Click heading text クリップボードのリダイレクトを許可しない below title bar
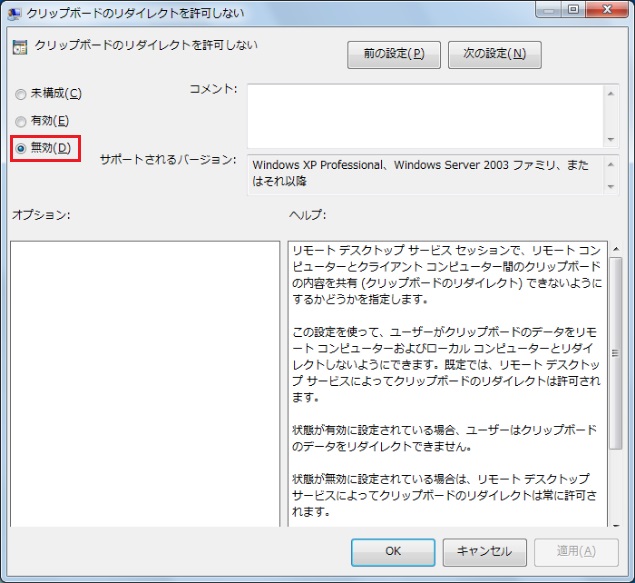Screen dimensions: 635x583 146,45
